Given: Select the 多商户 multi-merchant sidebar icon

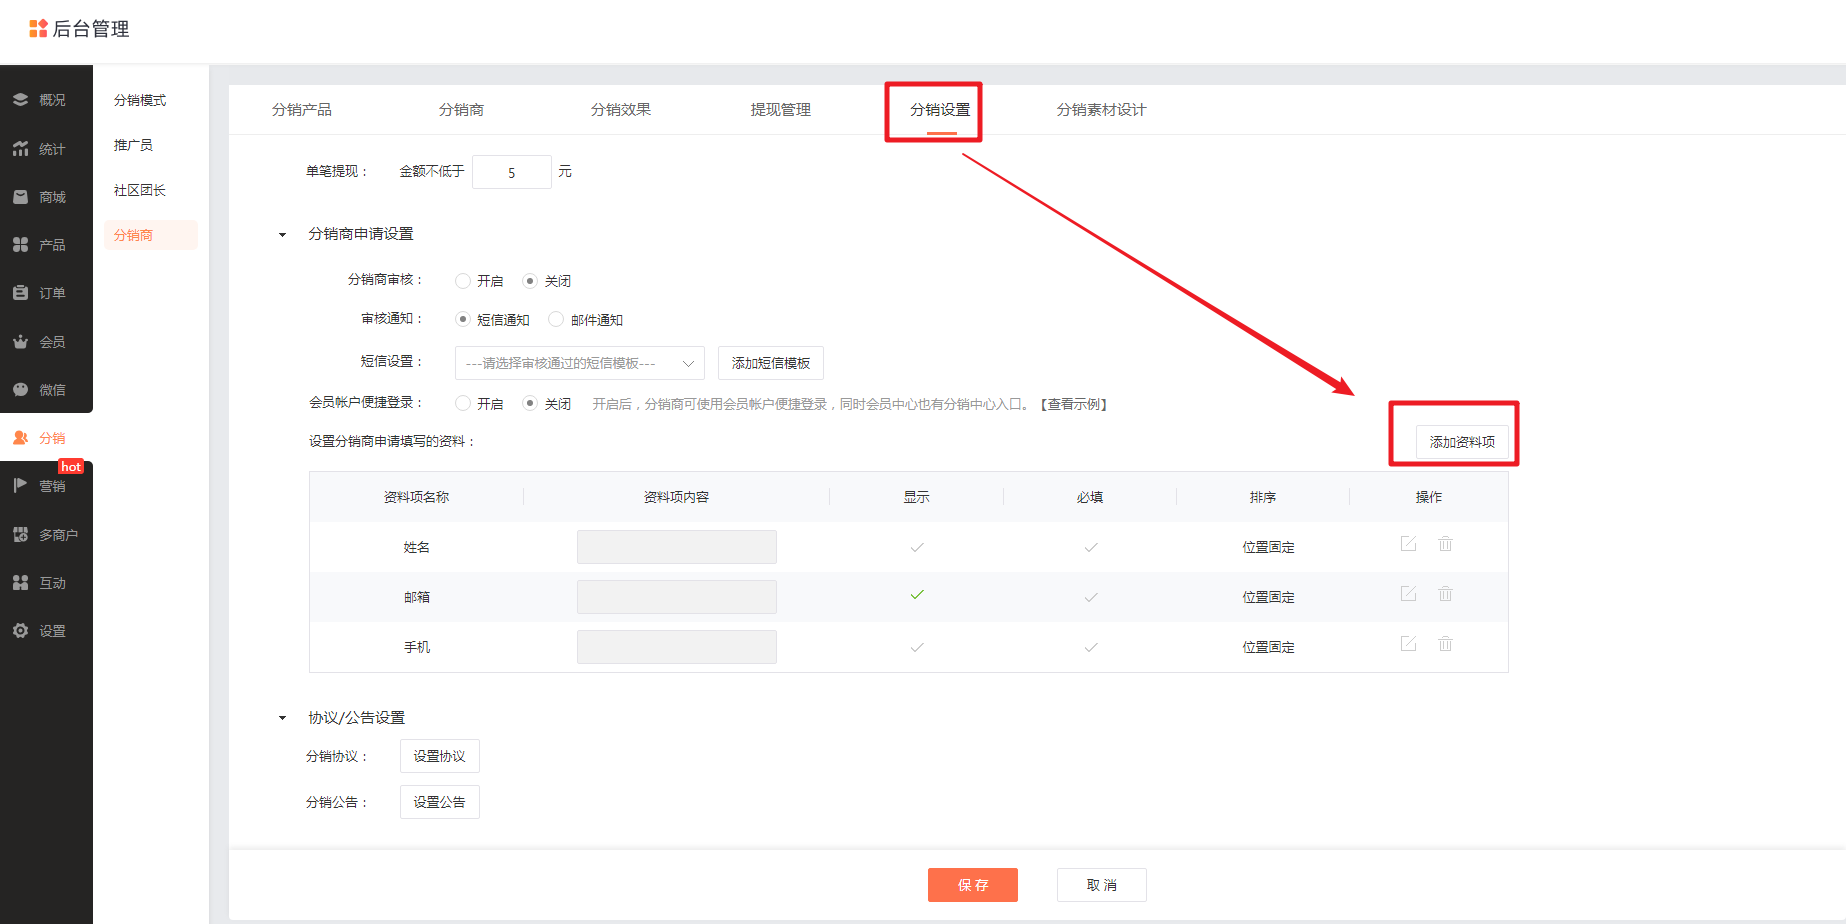Looking at the screenshot, I should (20, 535).
